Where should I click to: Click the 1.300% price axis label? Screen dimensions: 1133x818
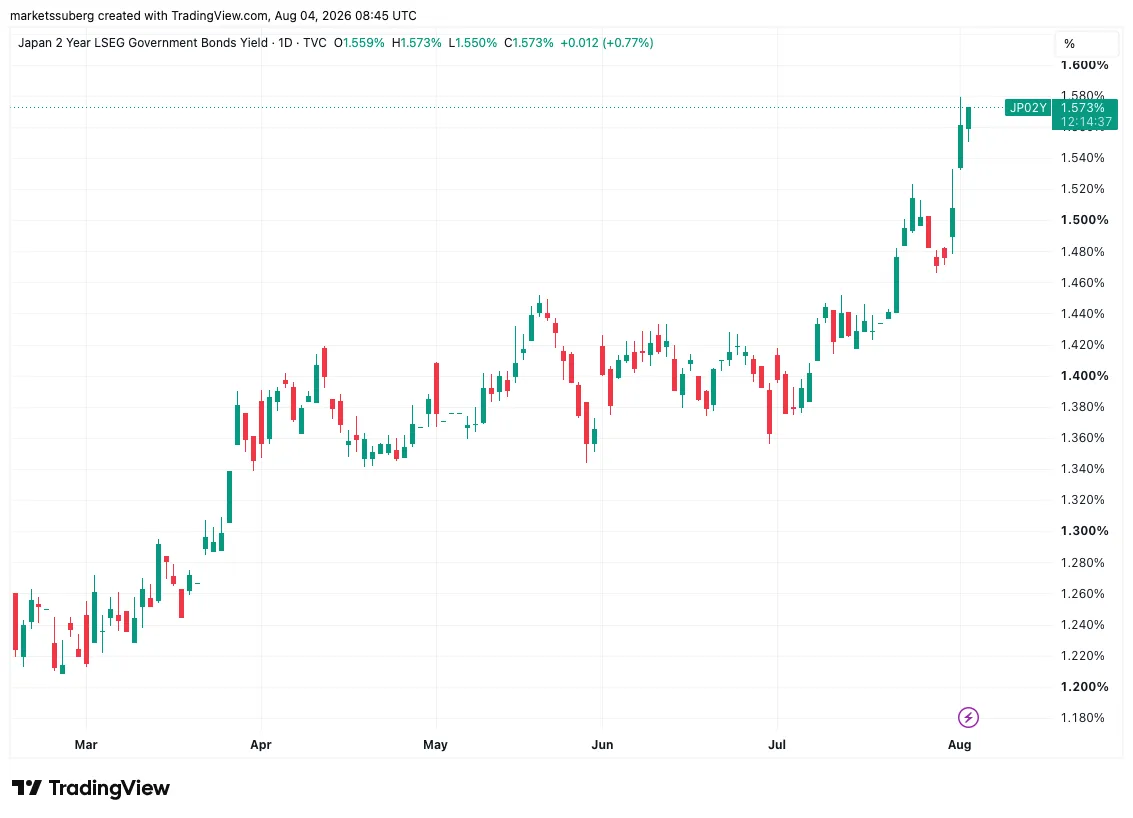[1085, 530]
